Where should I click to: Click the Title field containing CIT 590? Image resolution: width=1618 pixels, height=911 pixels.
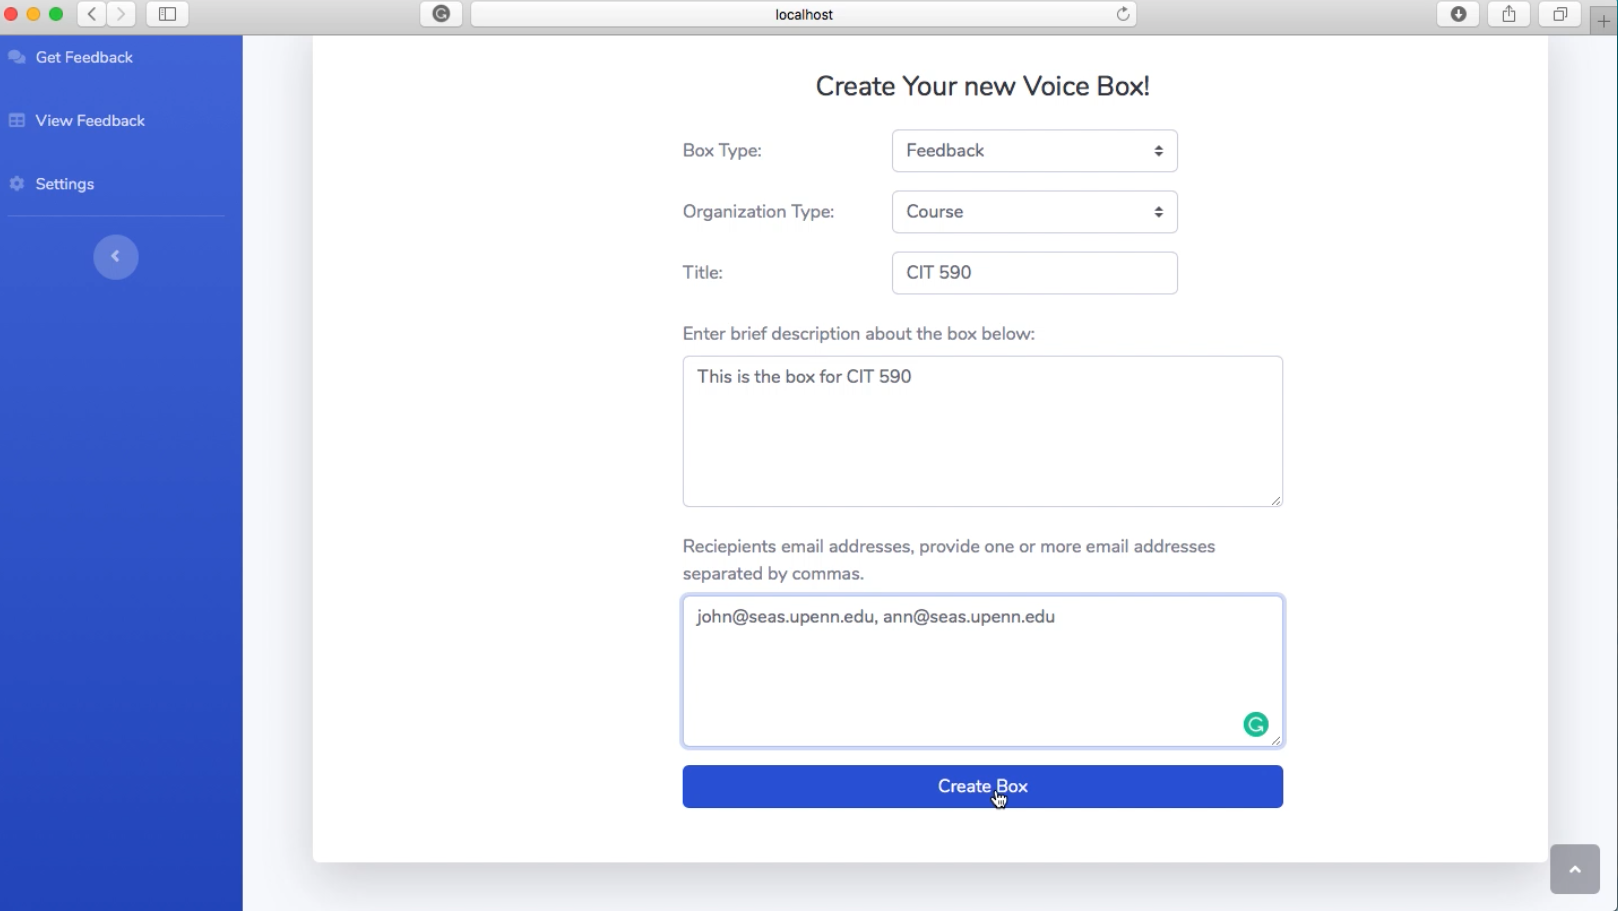pyautogui.click(x=1035, y=273)
